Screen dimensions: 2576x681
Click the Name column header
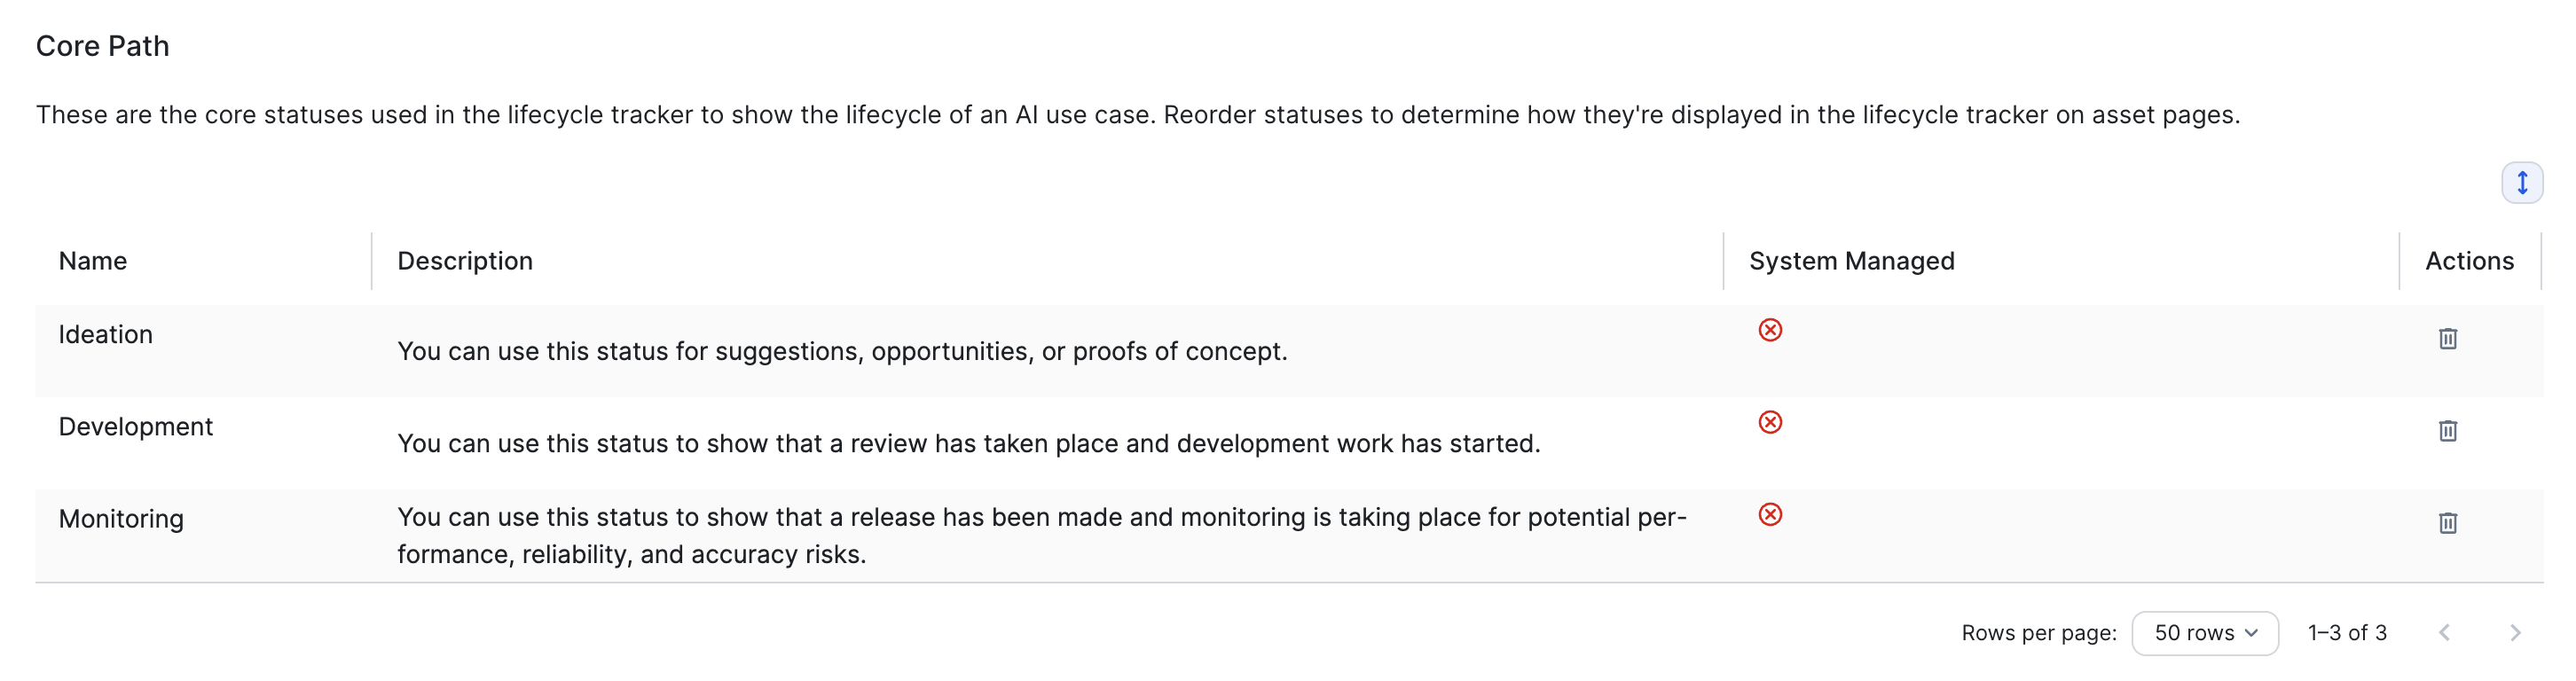93,261
